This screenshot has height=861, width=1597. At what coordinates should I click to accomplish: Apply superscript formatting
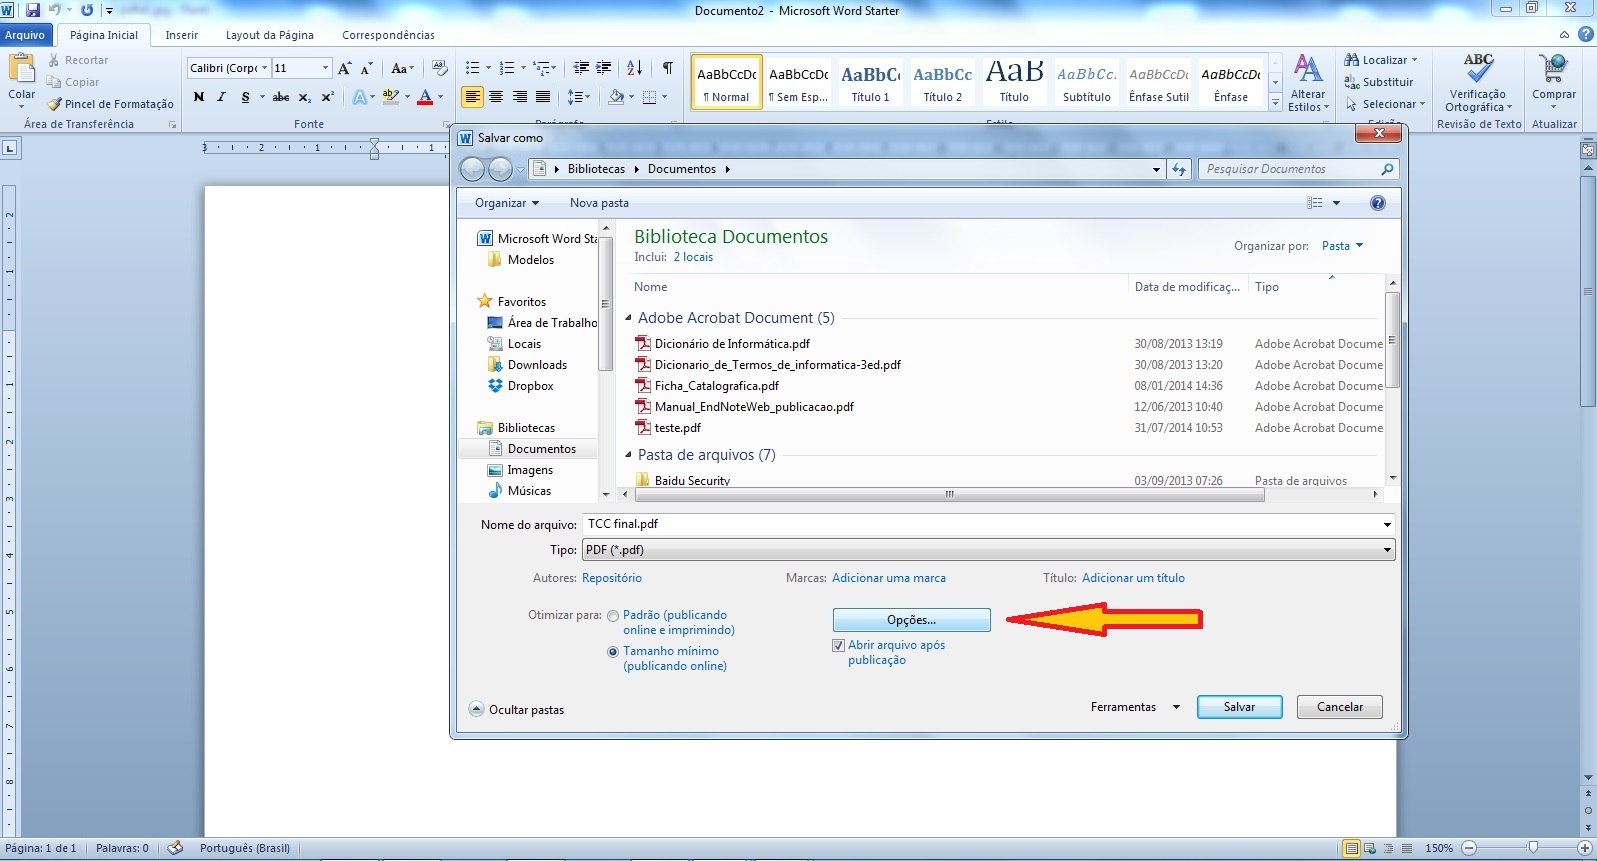coord(327,97)
